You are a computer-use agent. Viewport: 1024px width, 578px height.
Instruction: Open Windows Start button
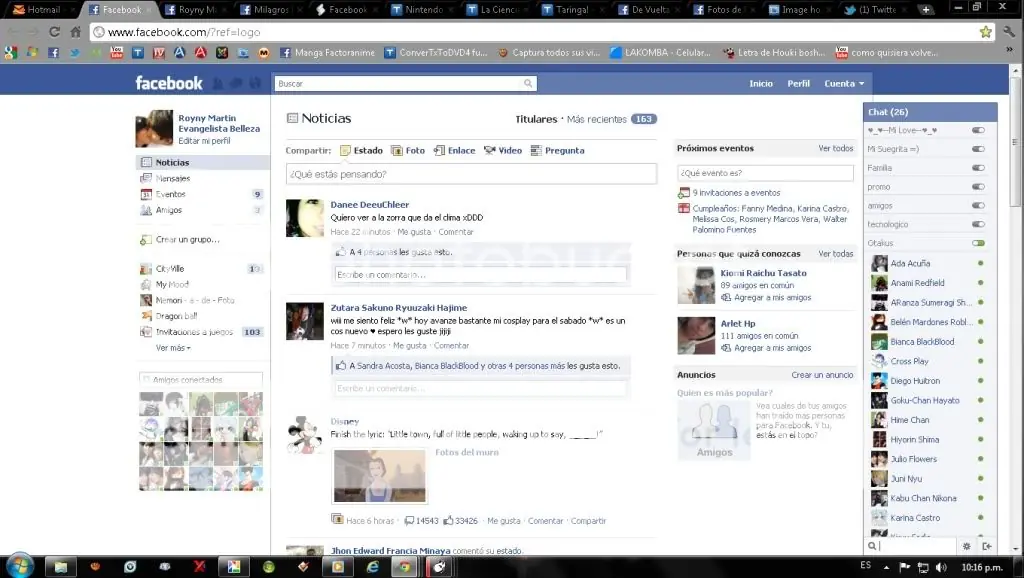[20, 566]
